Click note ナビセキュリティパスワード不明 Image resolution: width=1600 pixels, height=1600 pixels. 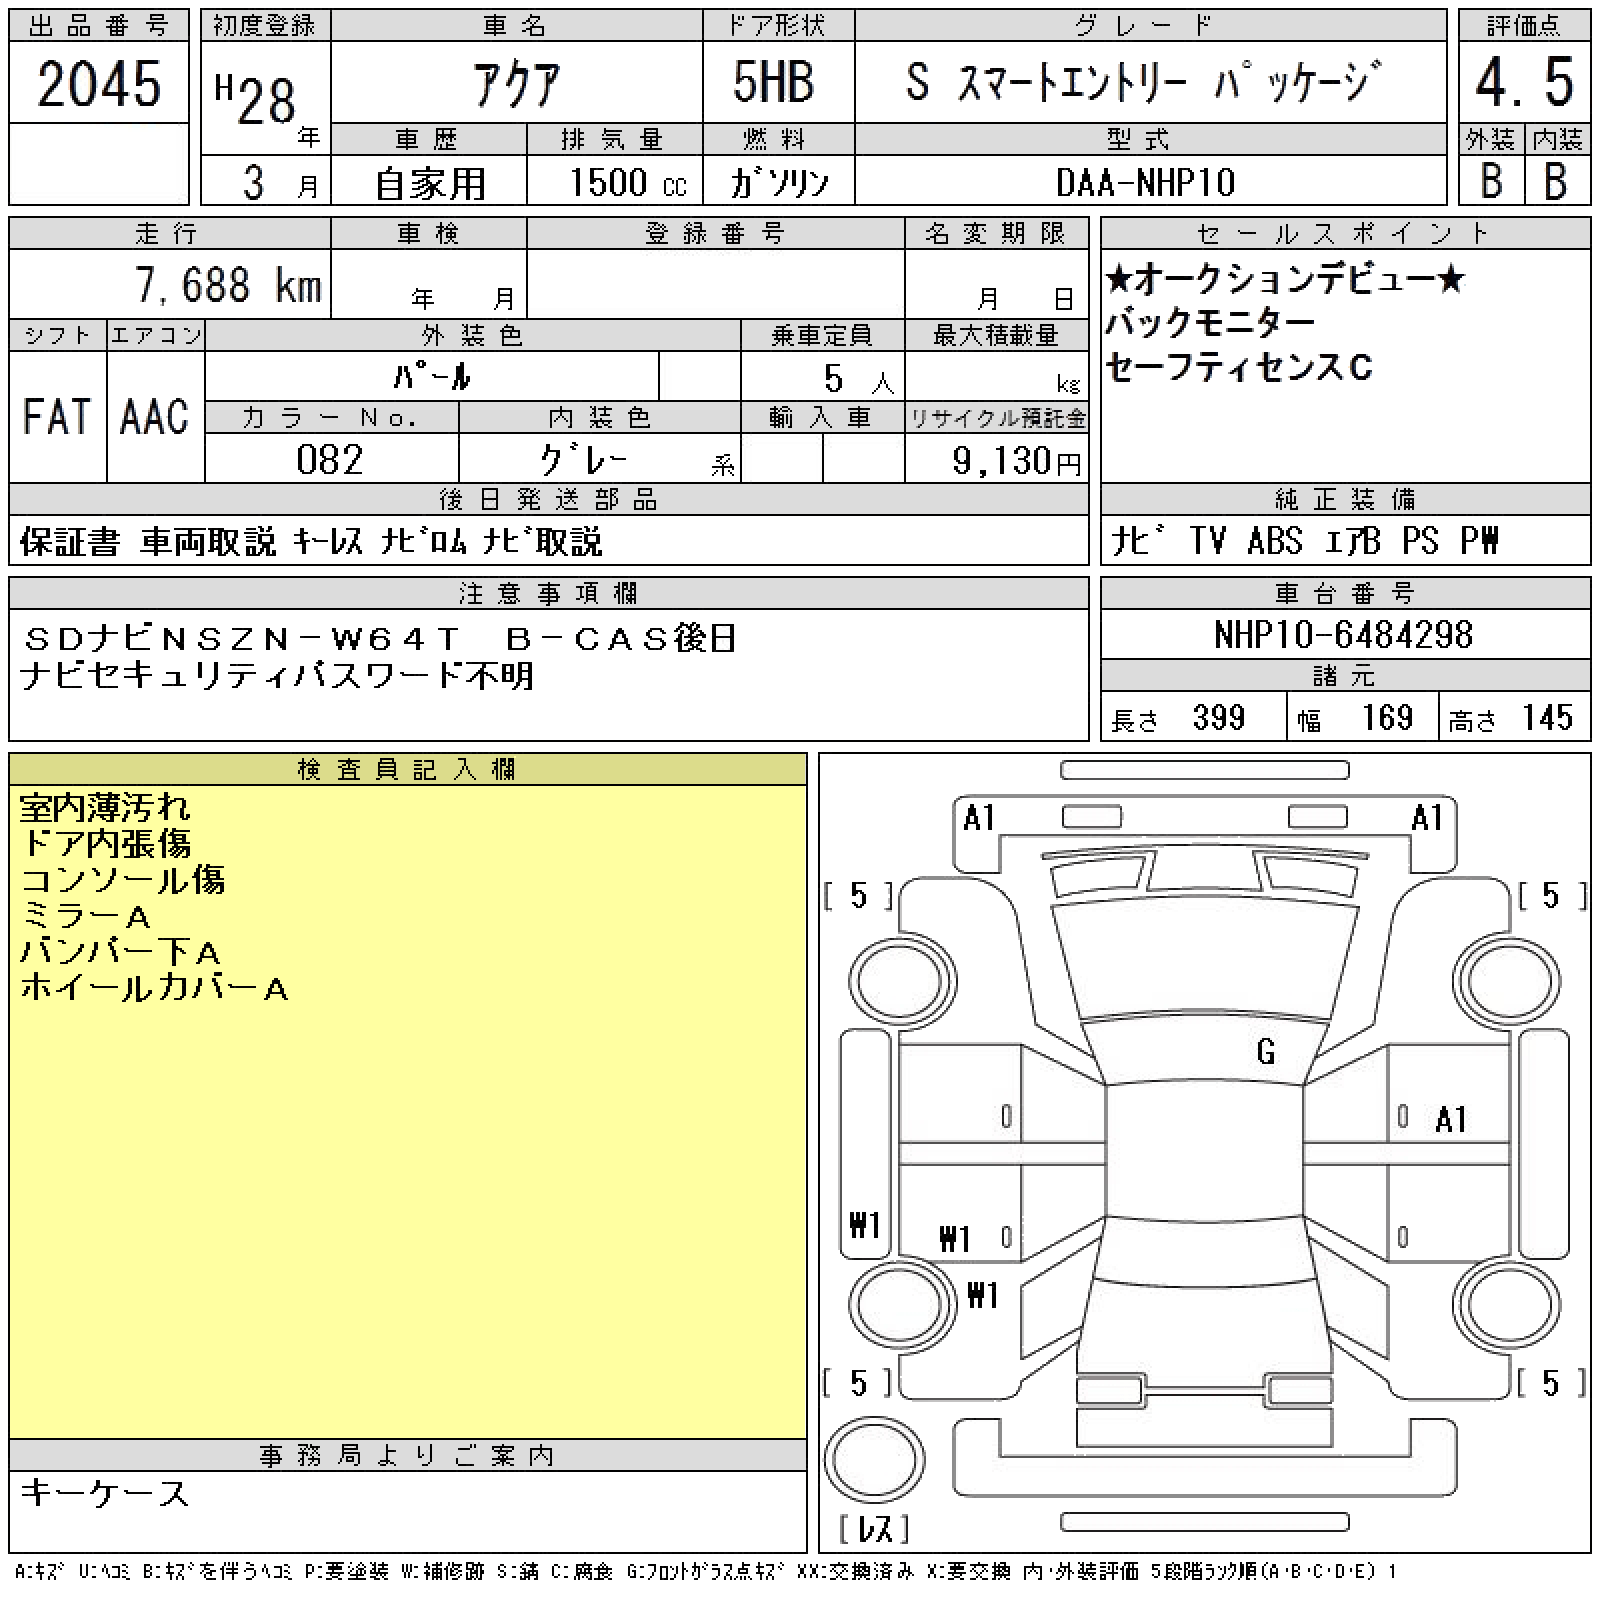coord(278,677)
